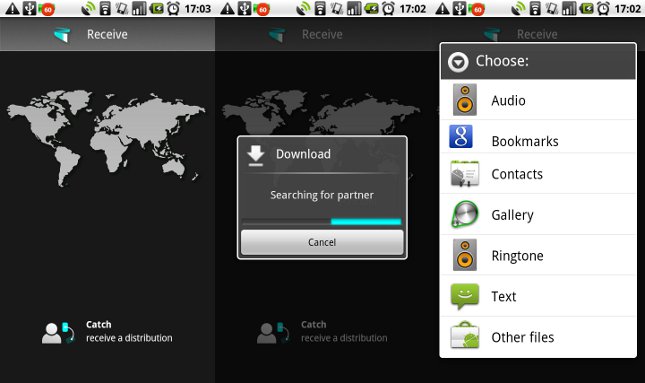
Task: Tap the Bookmarks Google icon
Action: (461, 137)
